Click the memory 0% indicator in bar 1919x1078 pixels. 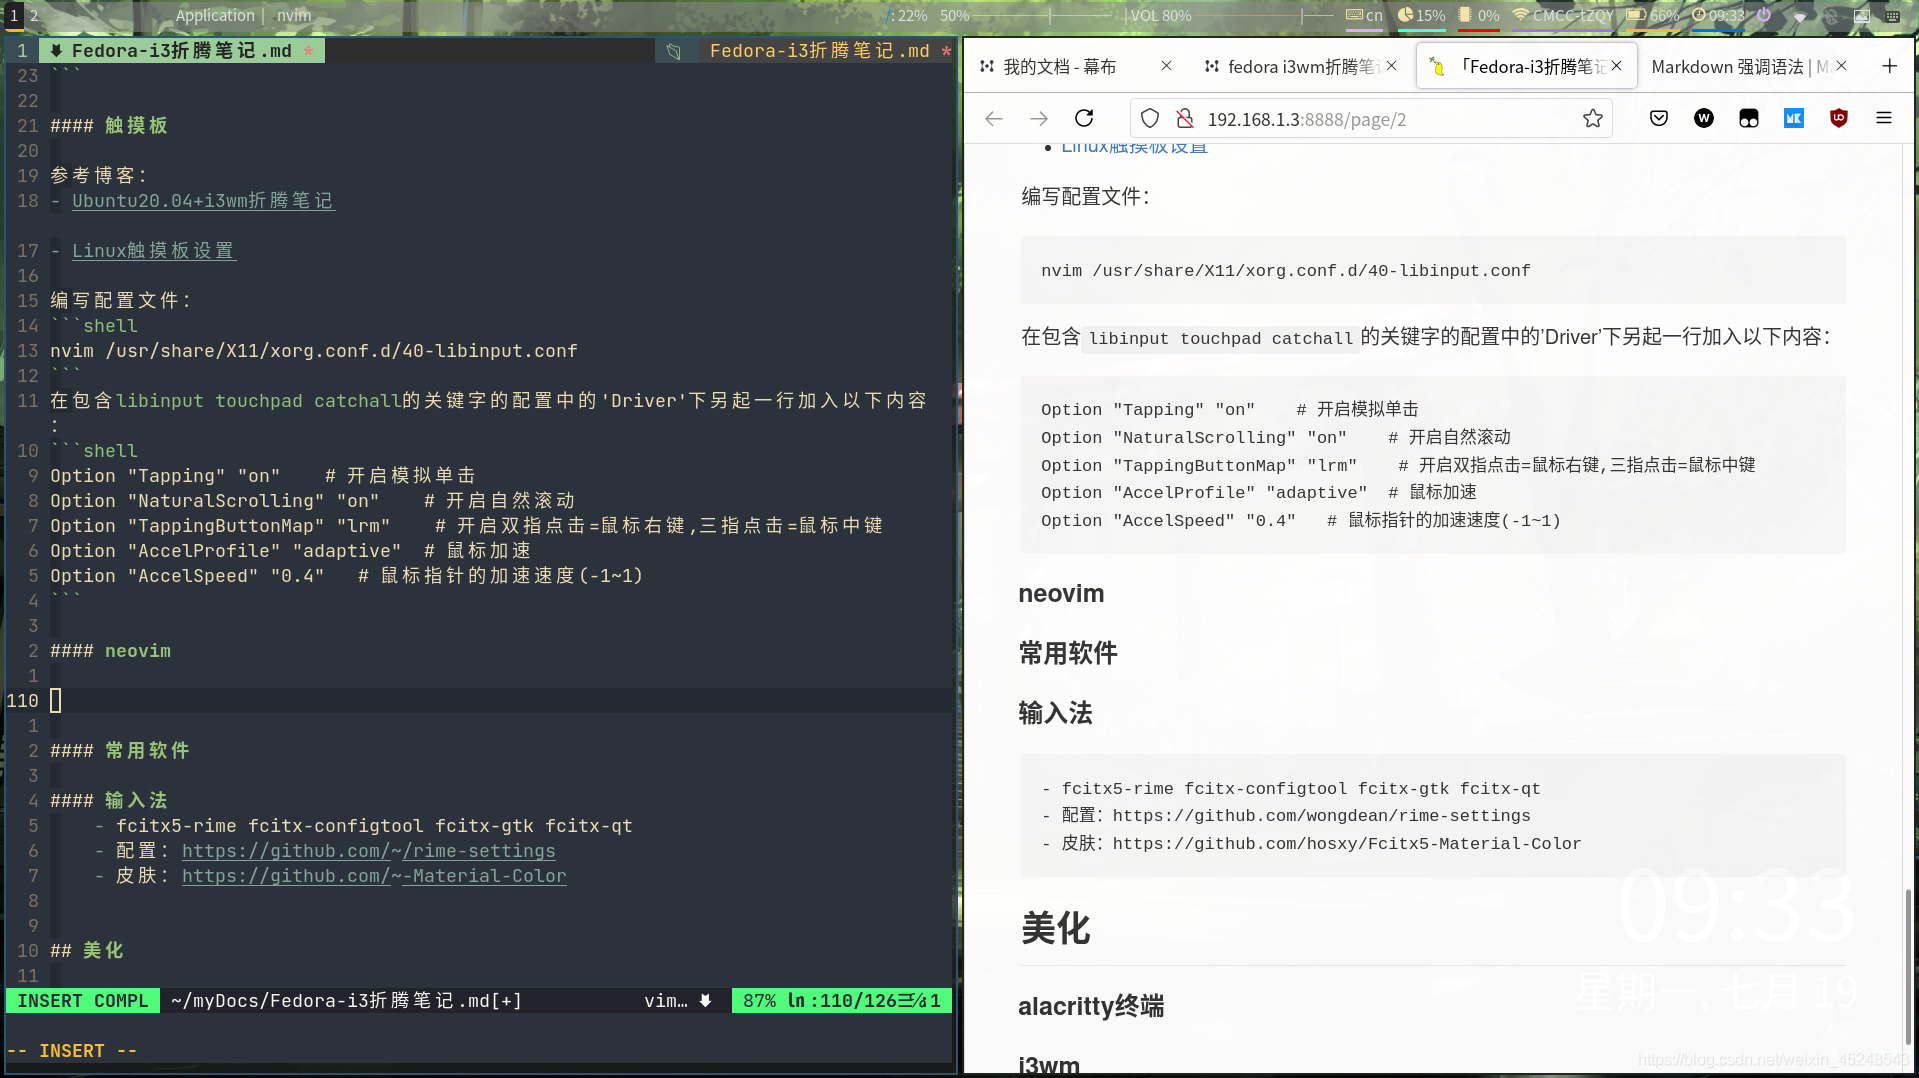[x=1479, y=15]
